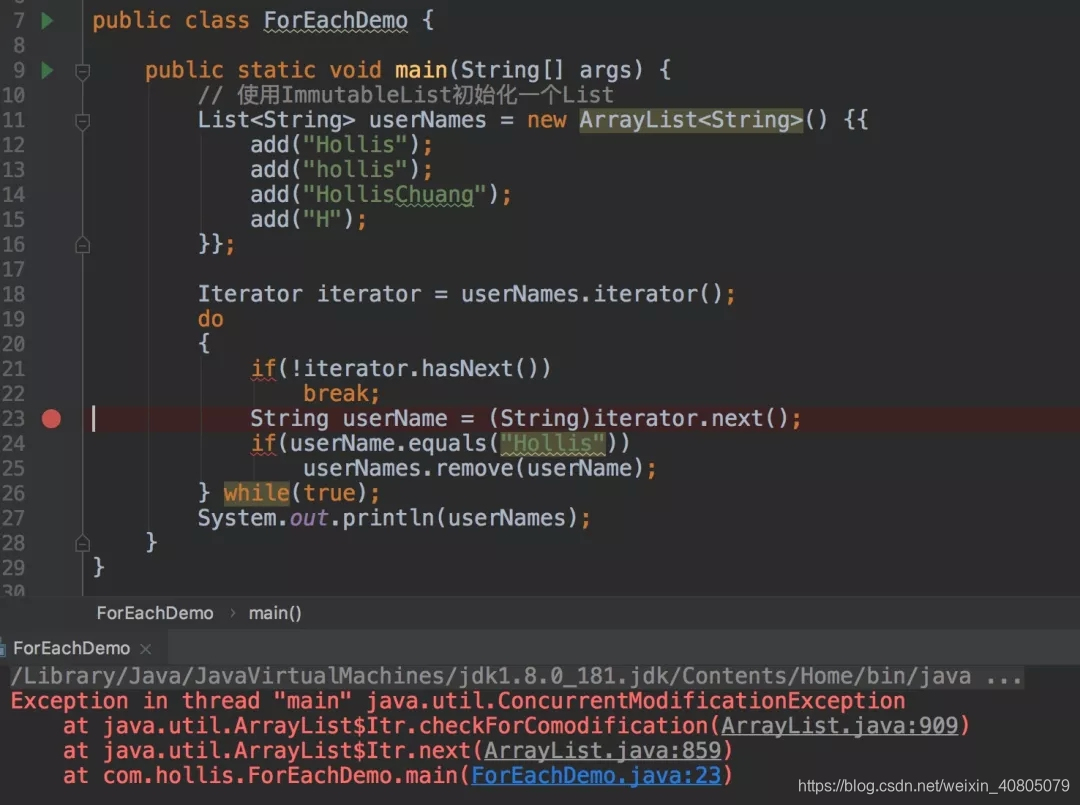
Task: Open ForEachDemo breadcrumb item
Action: (155, 613)
